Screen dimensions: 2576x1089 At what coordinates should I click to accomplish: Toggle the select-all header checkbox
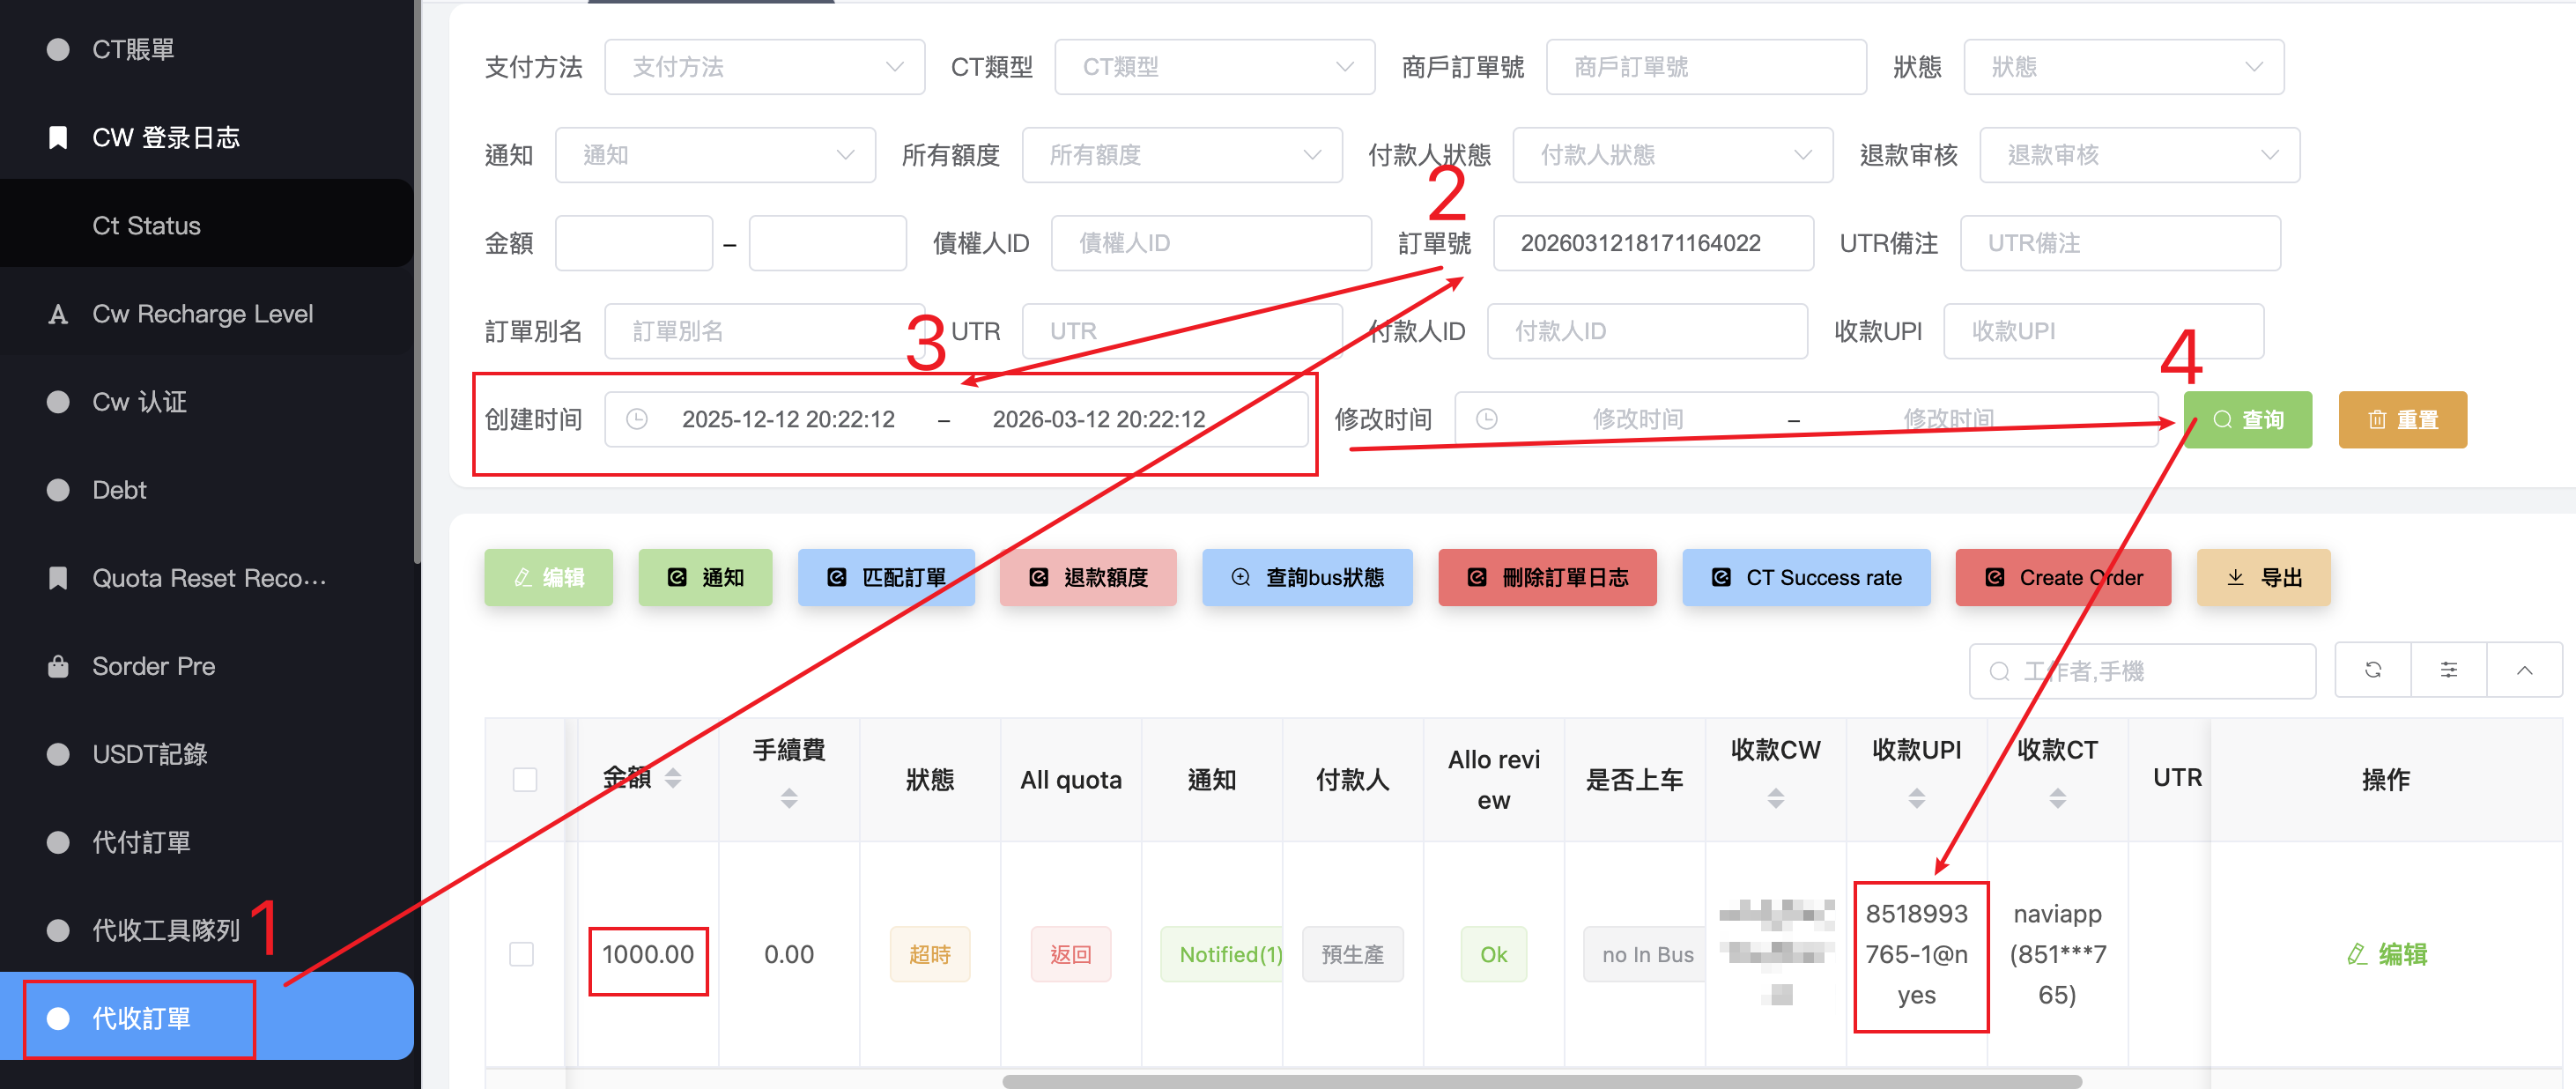525,779
